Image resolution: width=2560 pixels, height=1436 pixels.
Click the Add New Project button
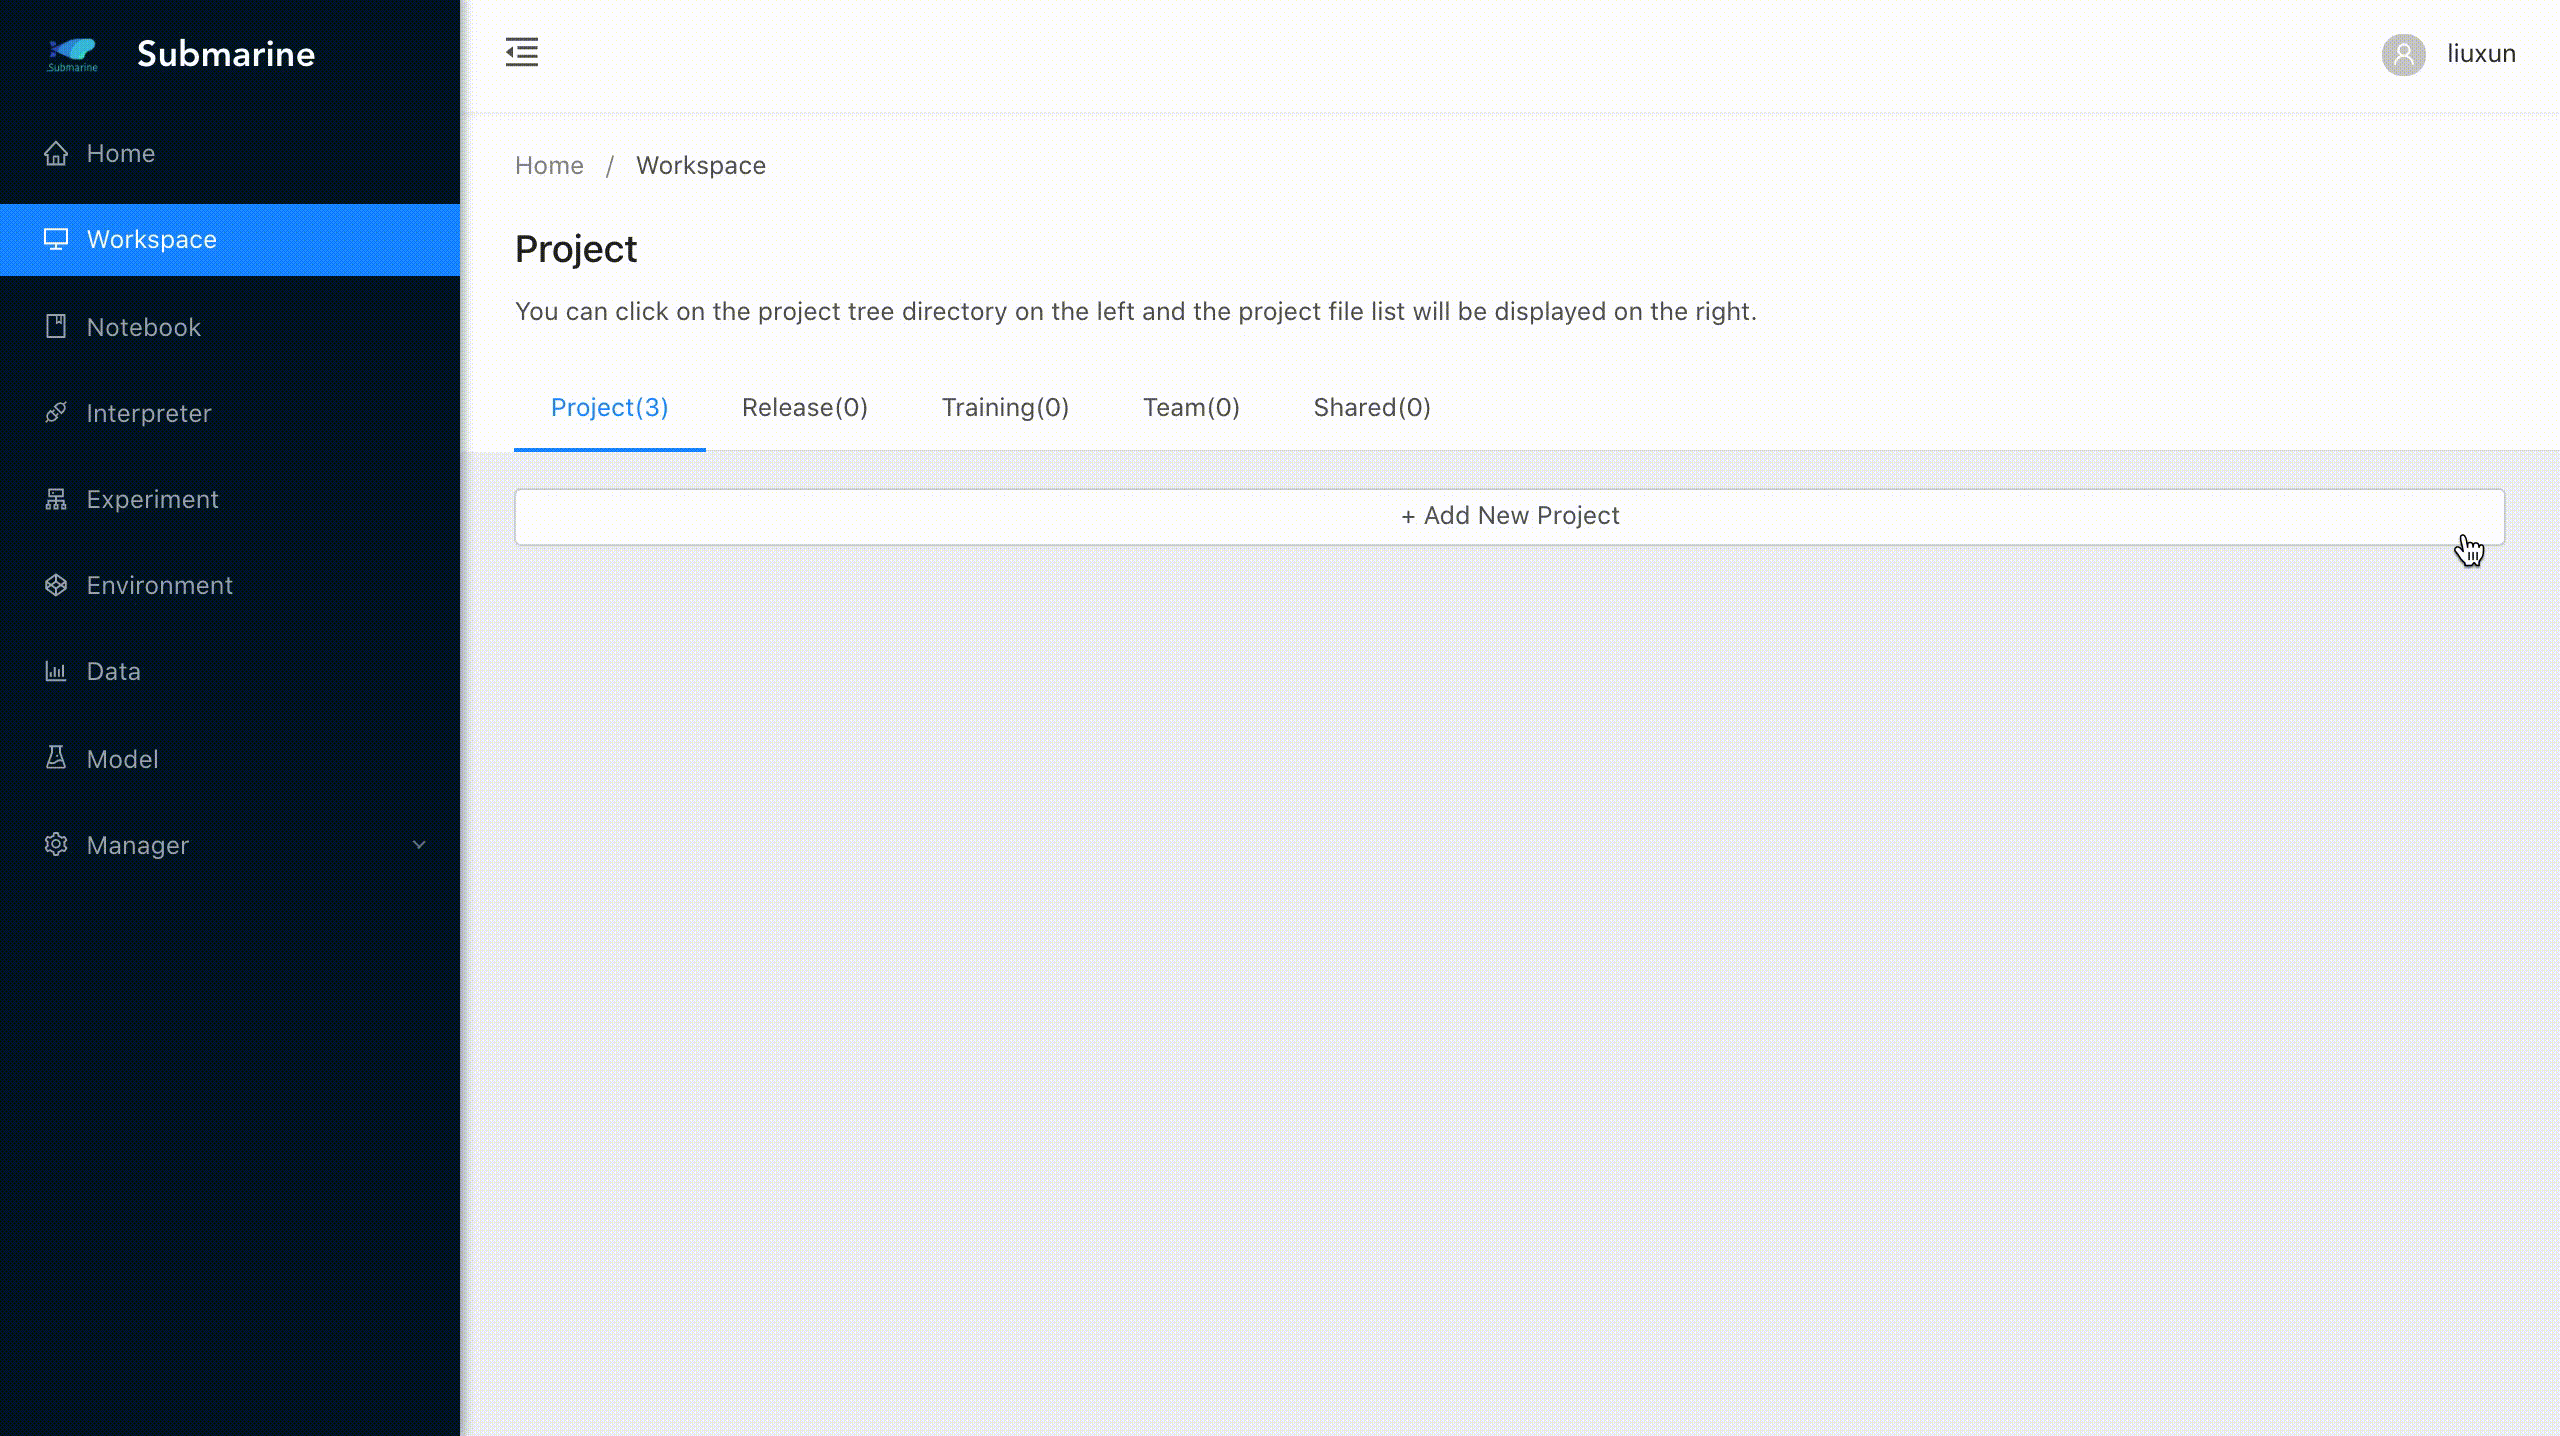[1509, 516]
